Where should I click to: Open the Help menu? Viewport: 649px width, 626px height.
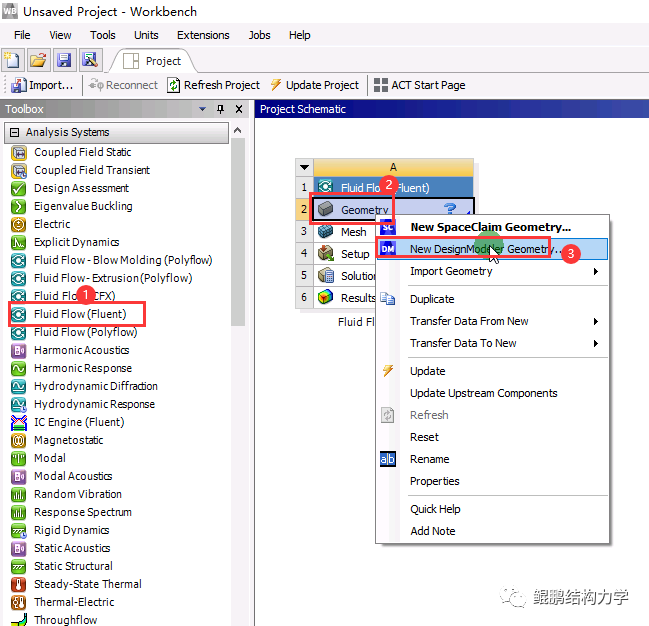click(x=299, y=35)
